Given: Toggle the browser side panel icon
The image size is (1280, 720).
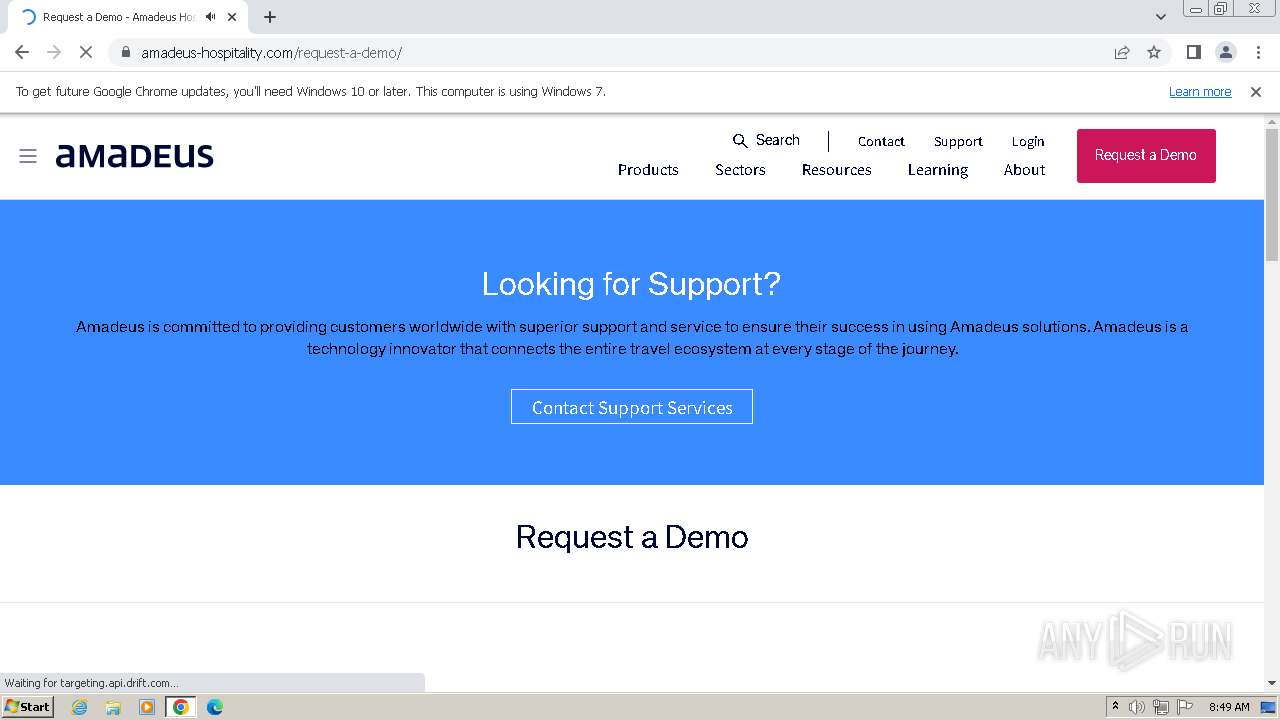Looking at the screenshot, I should pos(1193,52).
